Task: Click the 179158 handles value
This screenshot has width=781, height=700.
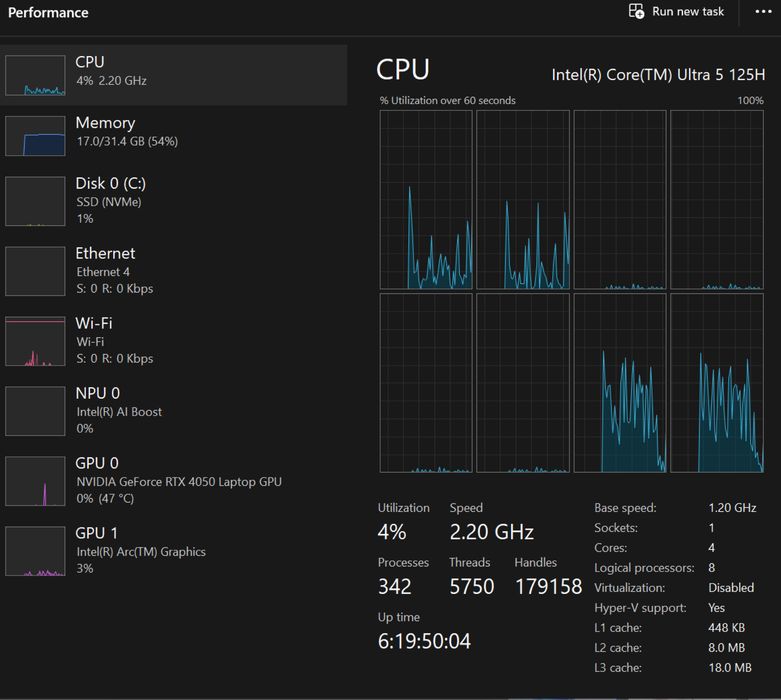Action: point(548,586)
